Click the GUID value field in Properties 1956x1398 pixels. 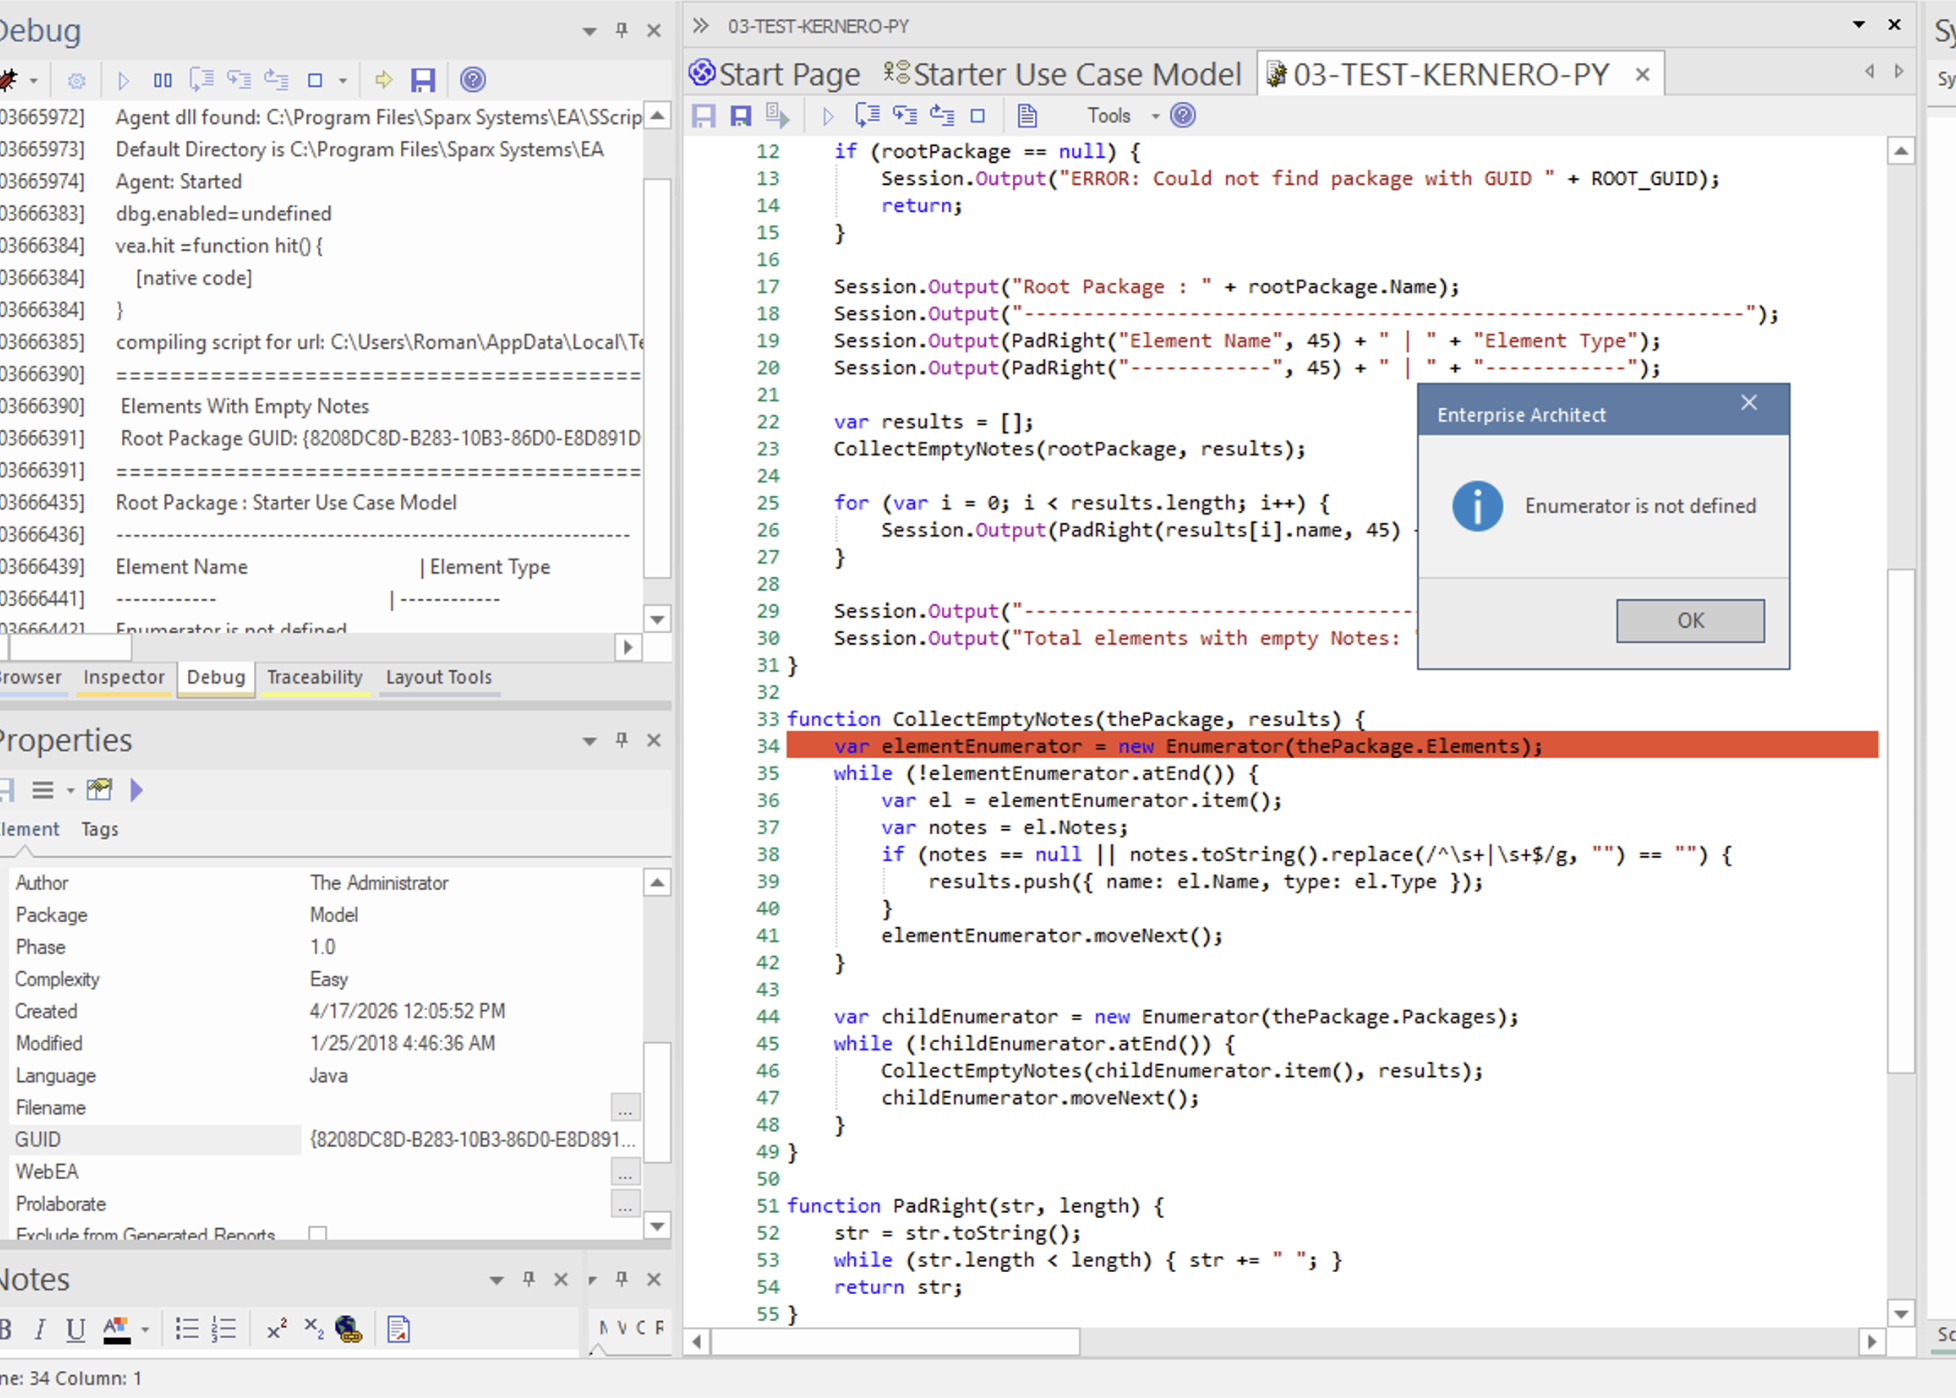472,1140
